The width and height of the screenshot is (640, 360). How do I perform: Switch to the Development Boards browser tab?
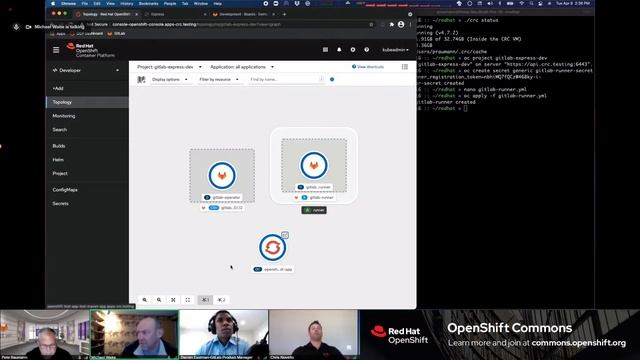pyautogui.click(x=243, y=14)
